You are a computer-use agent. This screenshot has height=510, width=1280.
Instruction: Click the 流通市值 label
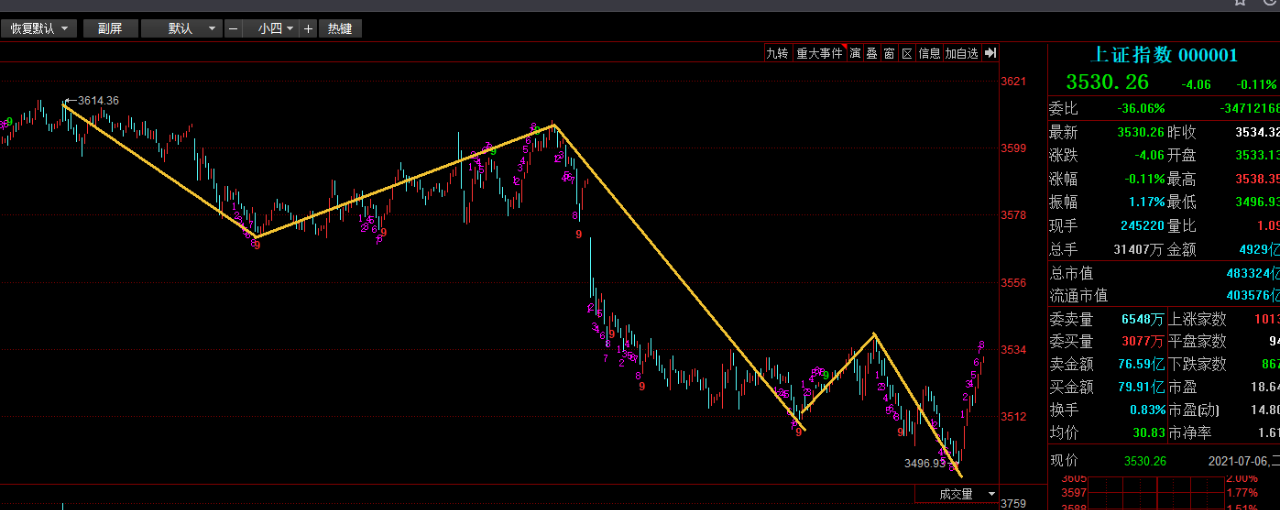click(1078, 295)
